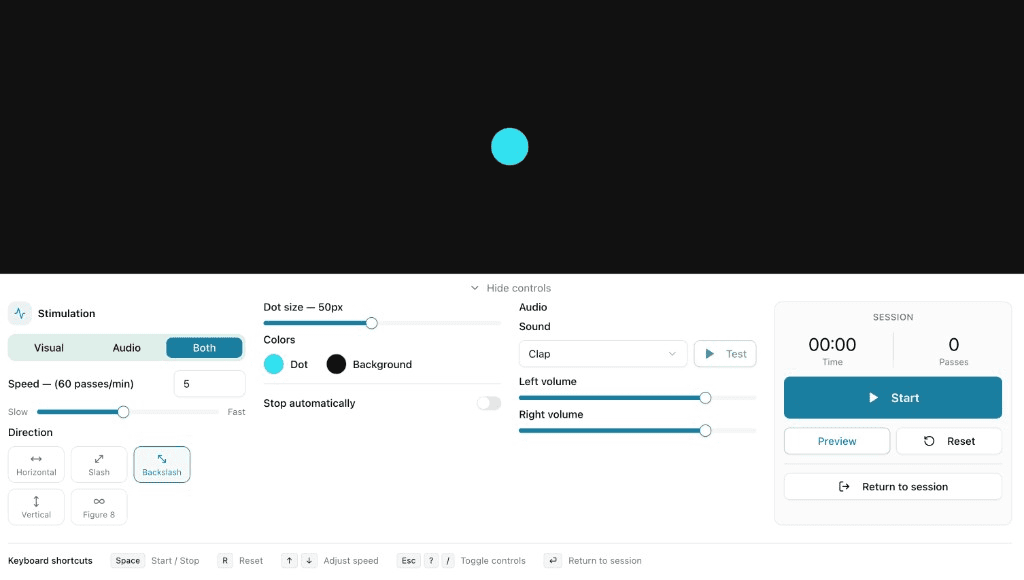Screen dimensions: 1024x580
Task: Click the down arrow key badge
Action: 309,560
